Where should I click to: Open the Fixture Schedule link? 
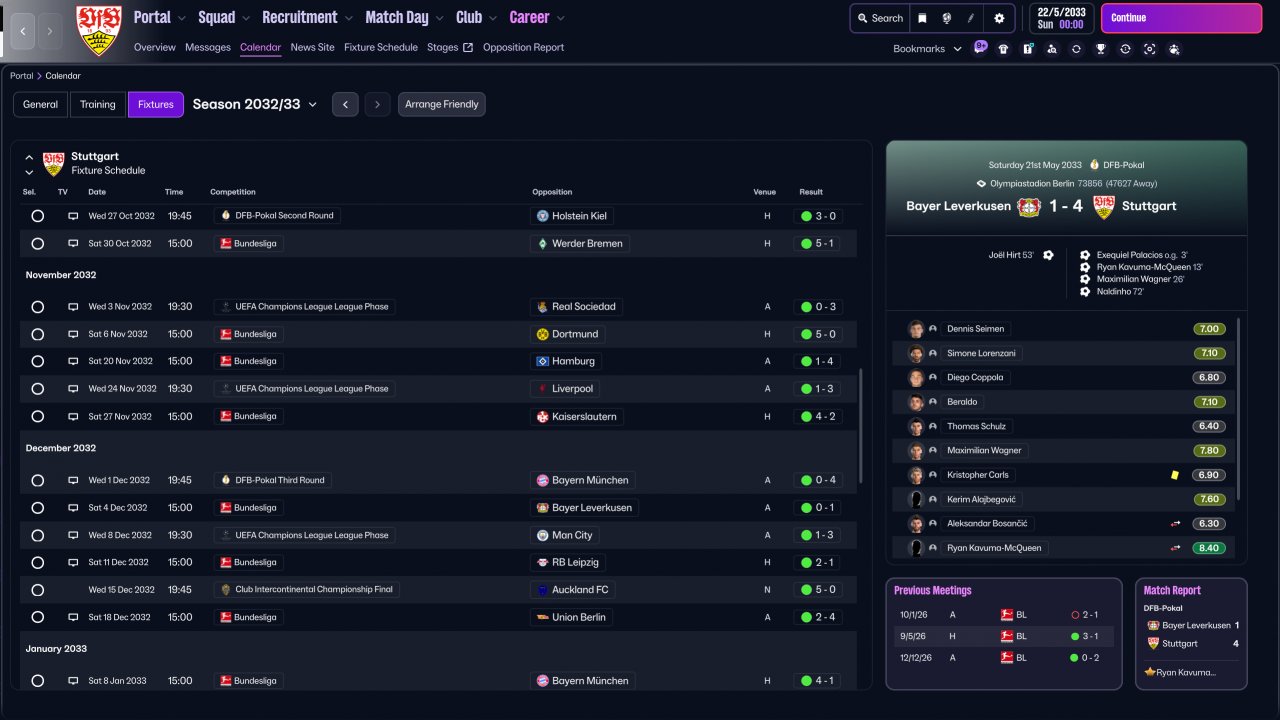coord(381,47)
